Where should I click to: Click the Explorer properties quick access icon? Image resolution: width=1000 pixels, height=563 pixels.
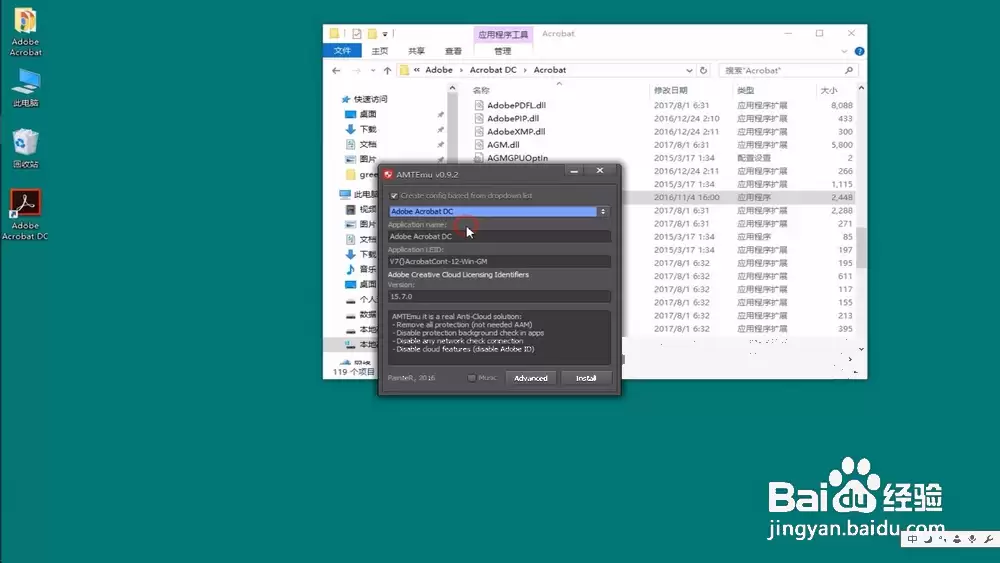[x=357, y=34]
